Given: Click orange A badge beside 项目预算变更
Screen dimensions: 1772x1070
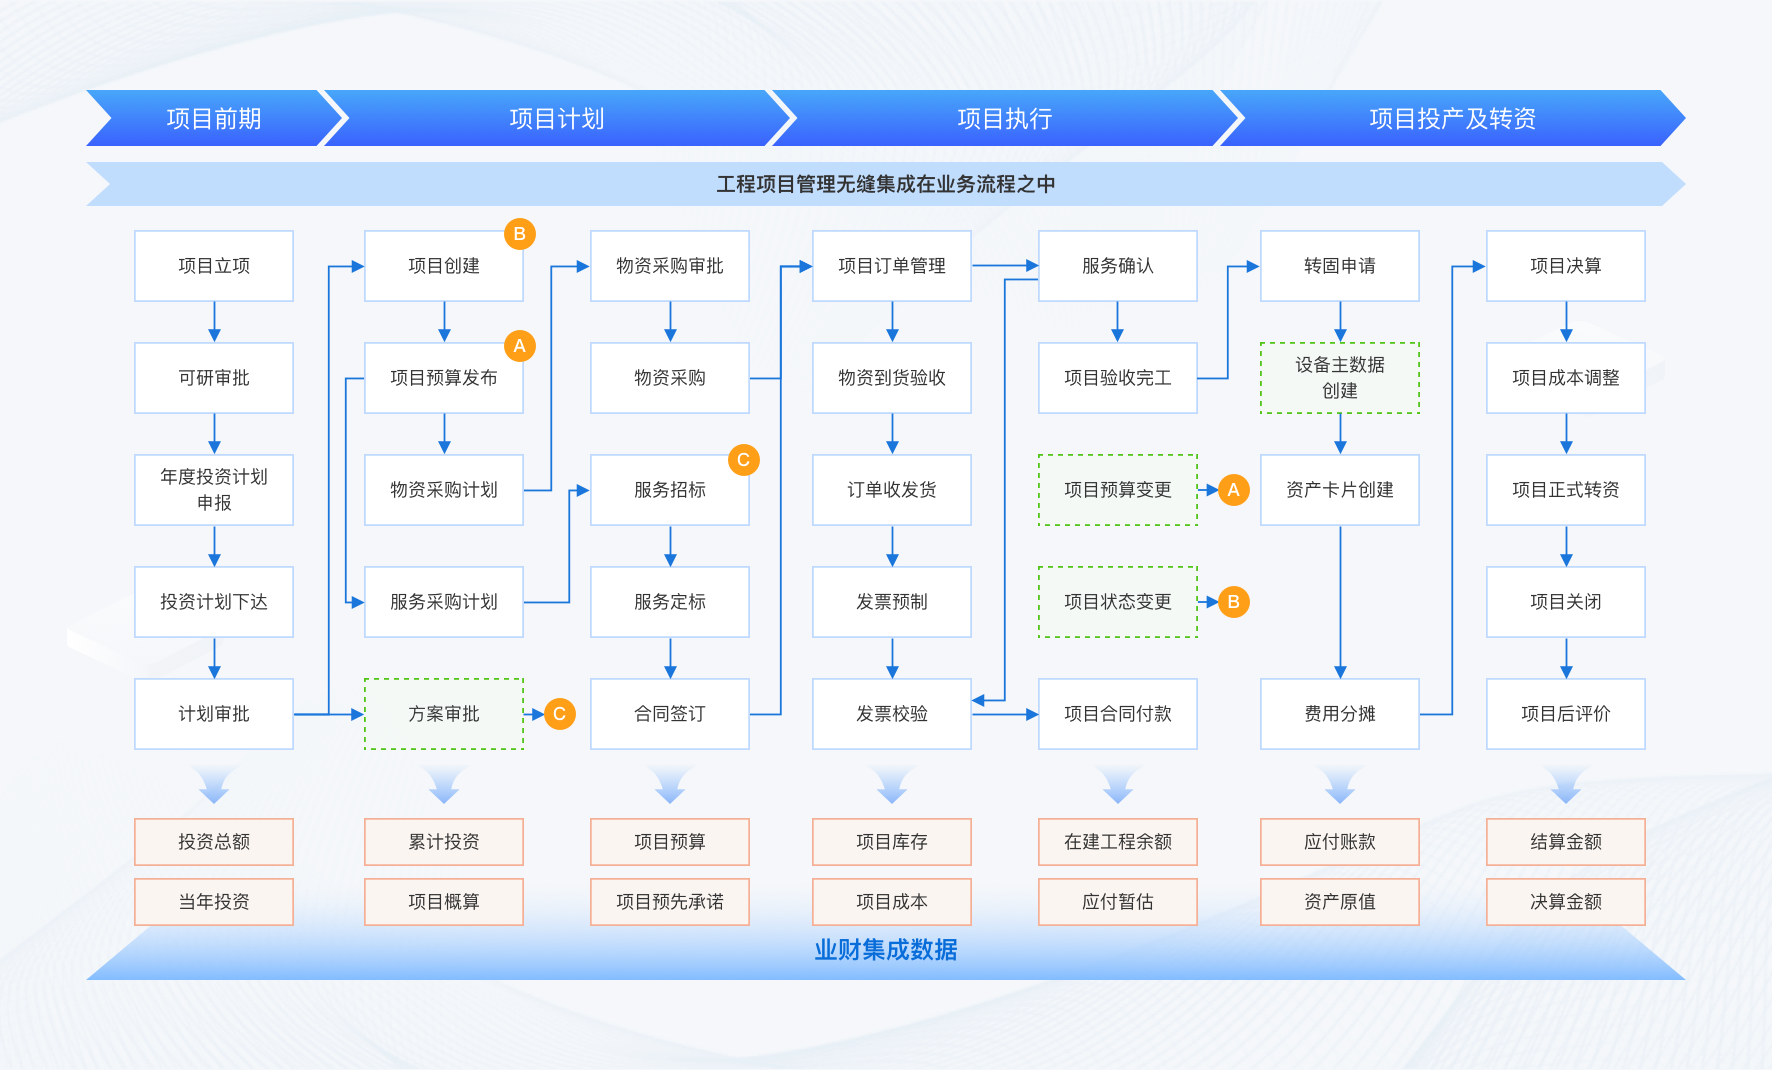Looking at the screenshot, I should pos(1233,490).
